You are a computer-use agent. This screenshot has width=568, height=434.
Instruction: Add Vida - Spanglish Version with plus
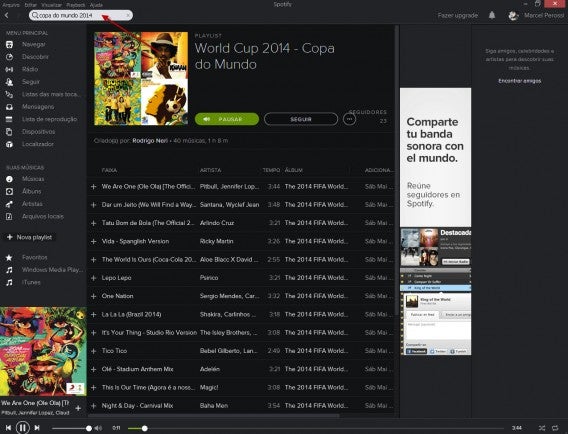[x=93, y=241]
